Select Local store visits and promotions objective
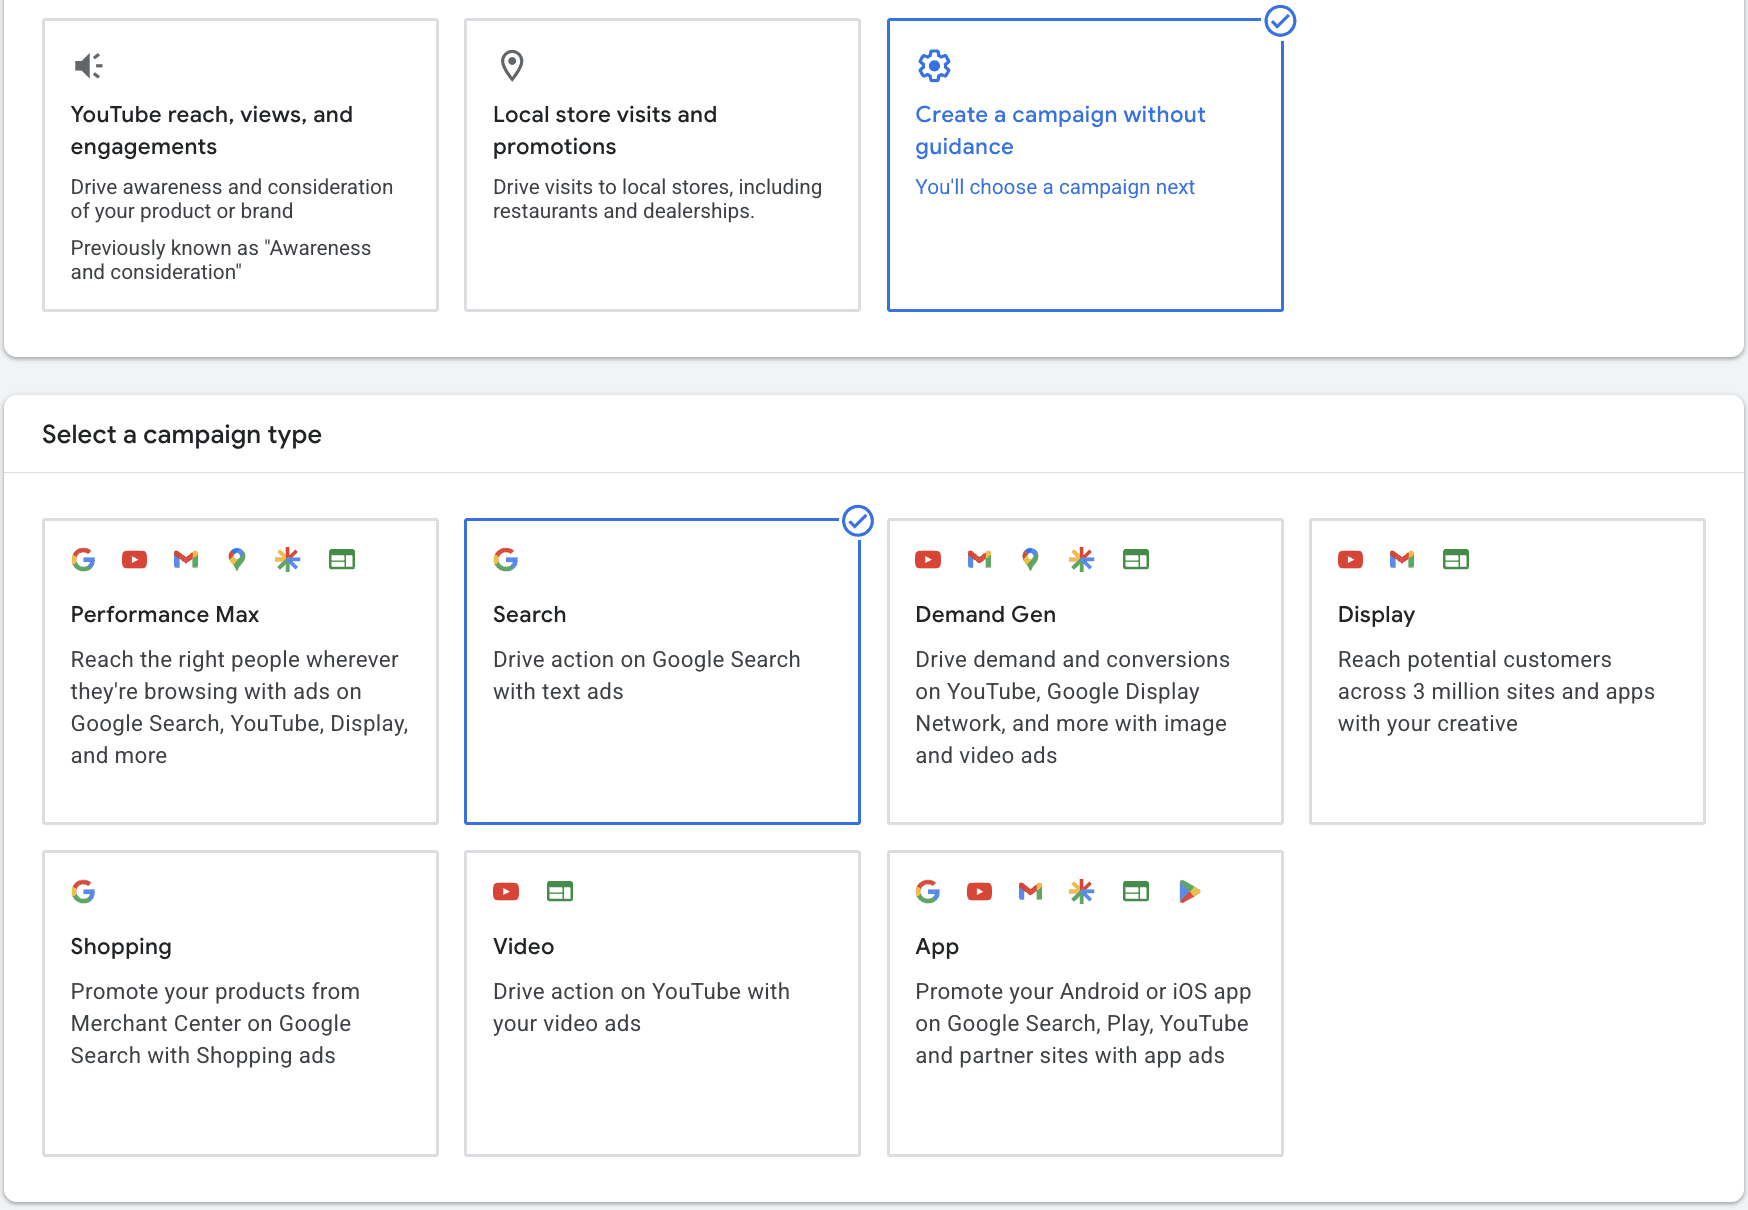Viewport: 1748px width, 1210px height. (x=662, y=165)
